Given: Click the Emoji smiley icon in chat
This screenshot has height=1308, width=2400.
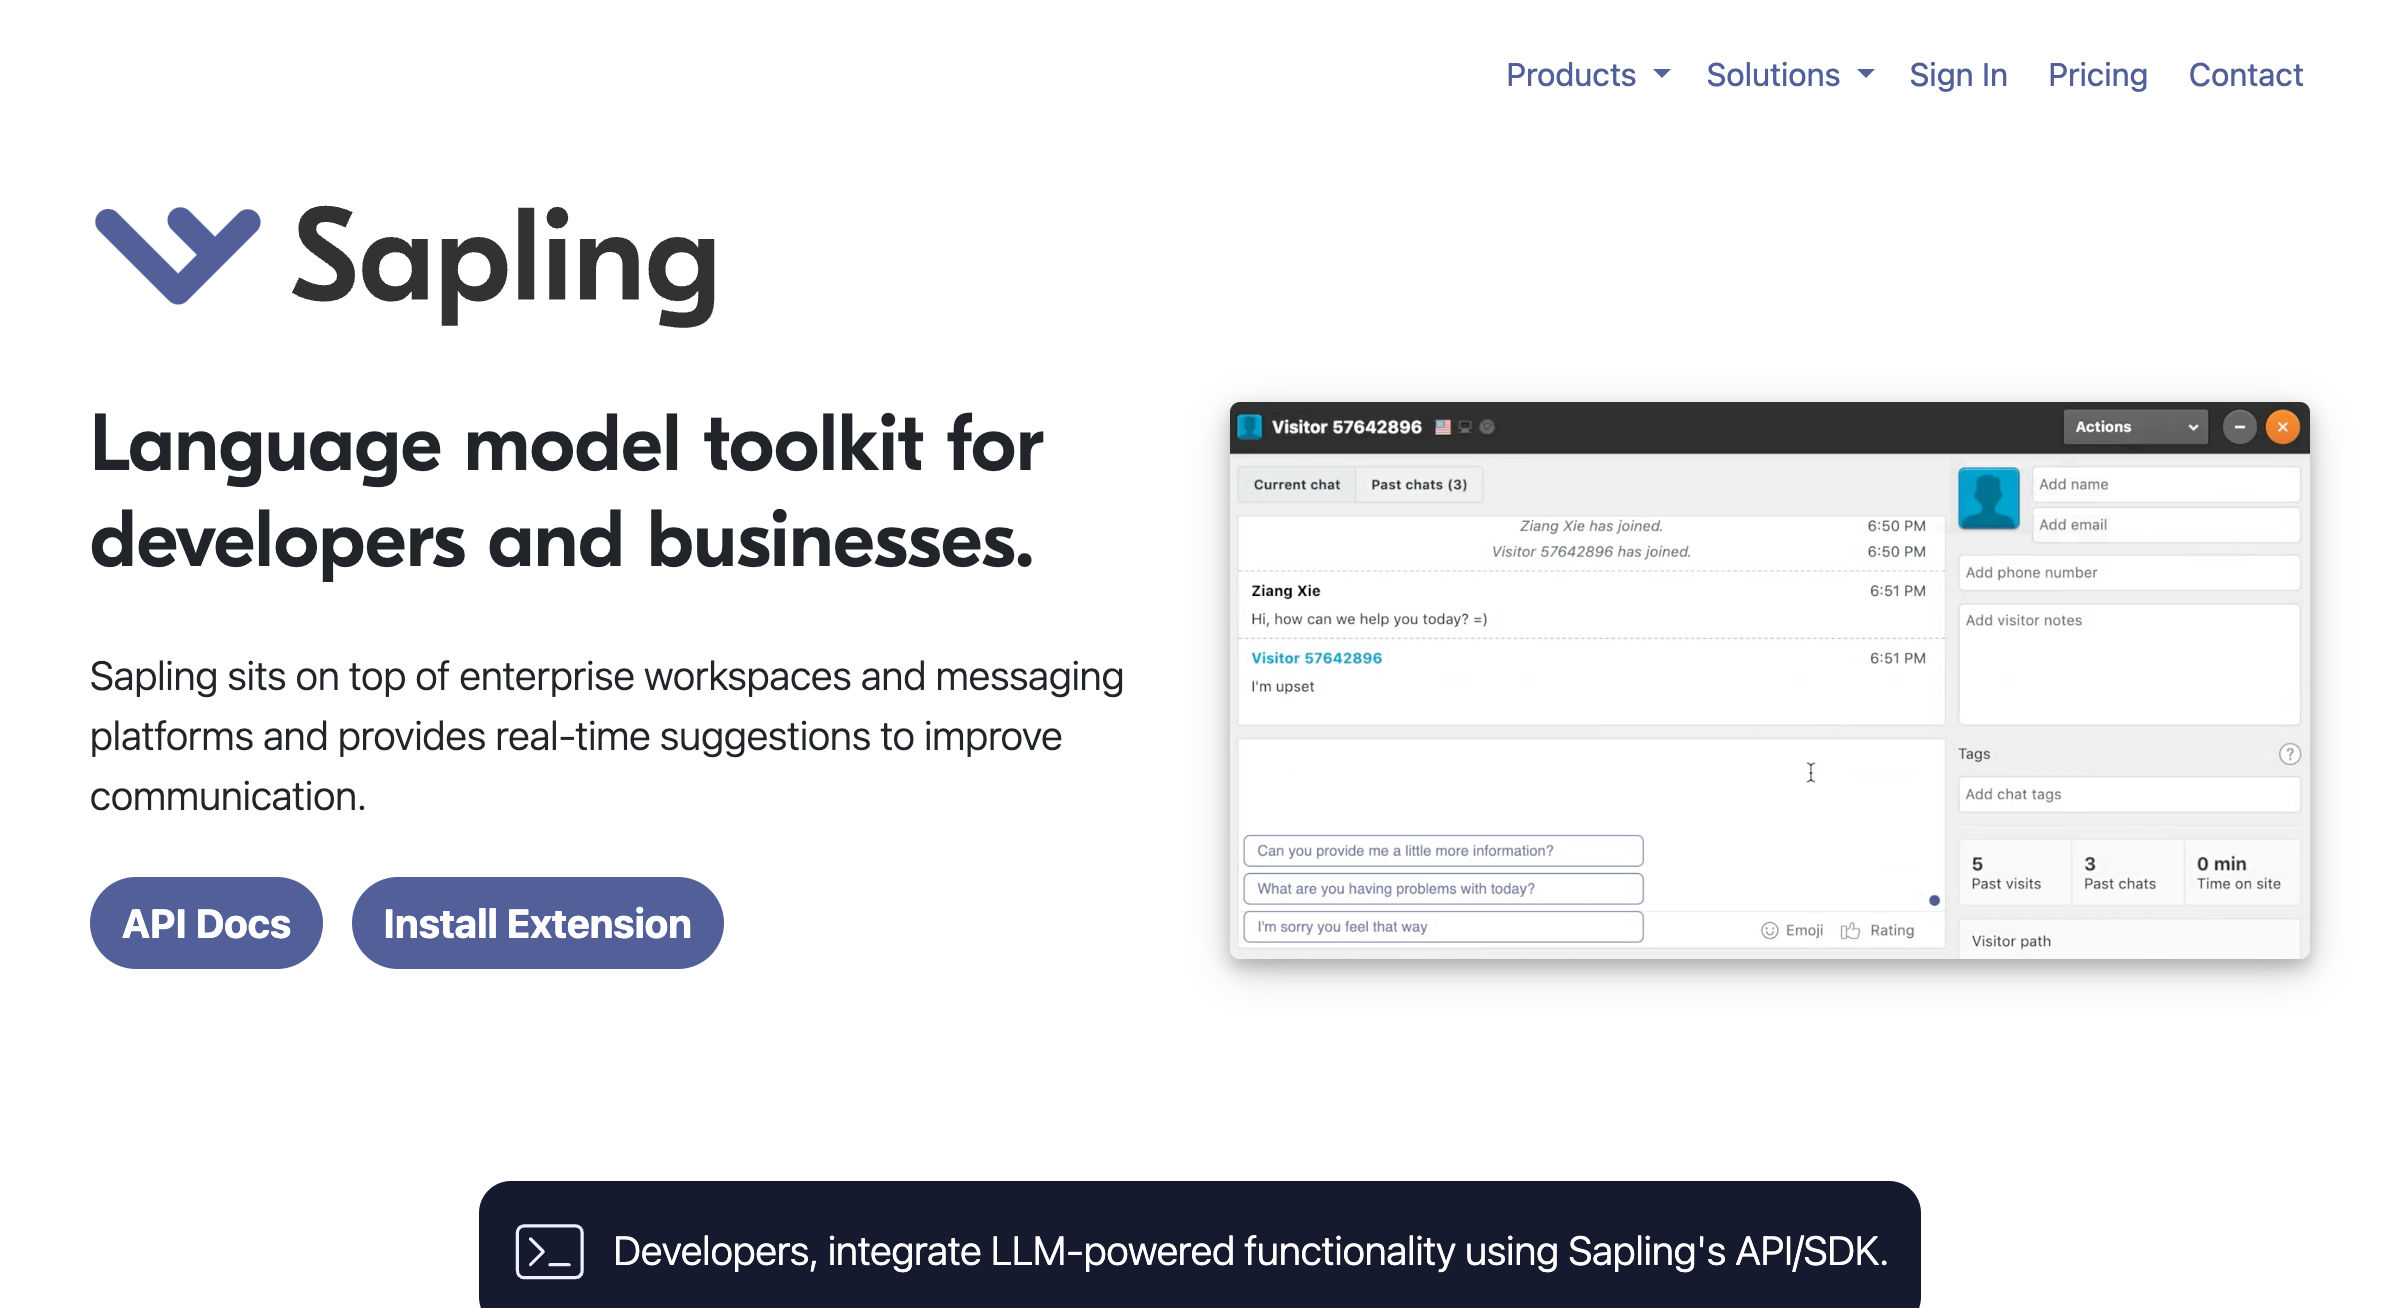Looking at the screenshot, I should pos(1768,929).
